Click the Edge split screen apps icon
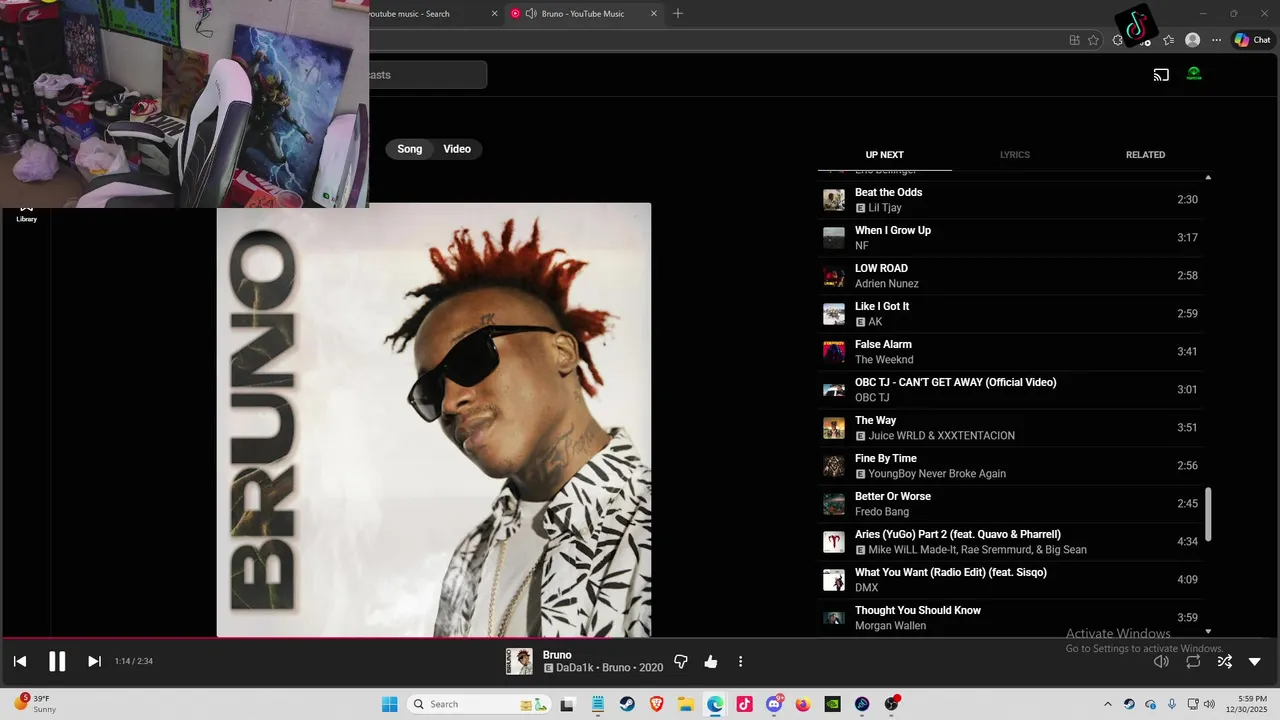This screenshot has width=1280, height=720. 1074,40
